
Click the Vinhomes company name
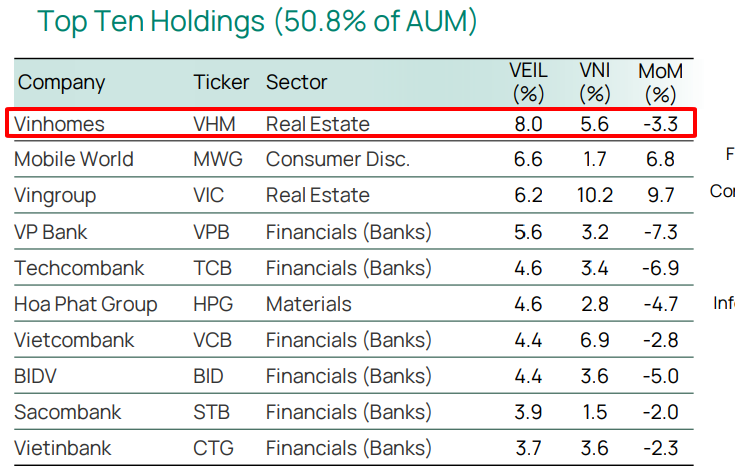tap(59, 124)
